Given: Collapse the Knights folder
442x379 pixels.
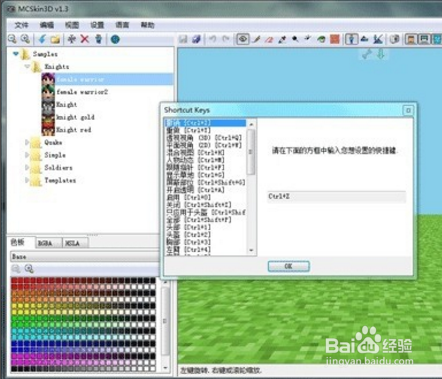Looking at the screenshot, I should [27, 66].
